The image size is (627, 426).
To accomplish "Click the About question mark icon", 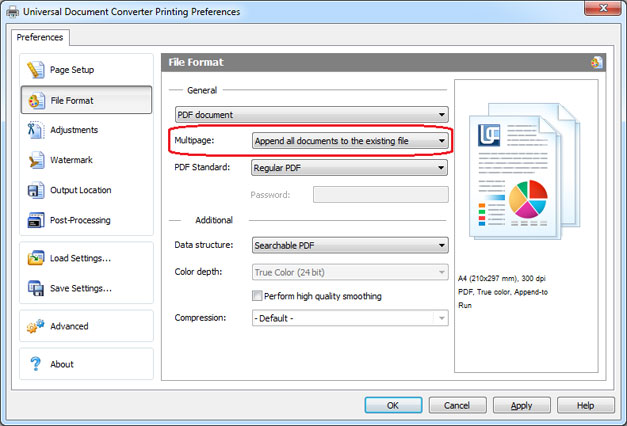I will pos(36,364).
